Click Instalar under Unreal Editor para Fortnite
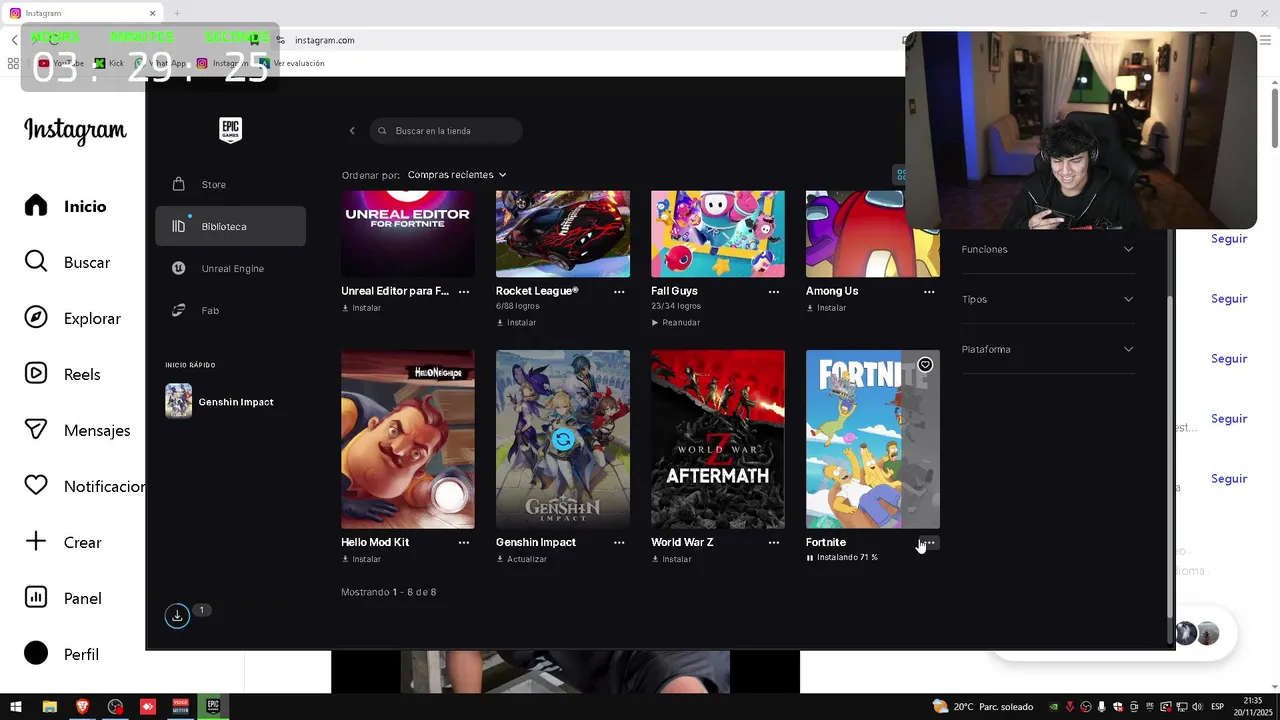Image resolution: width=1280 pixels, height=720 pixels. tap(361, 308)
